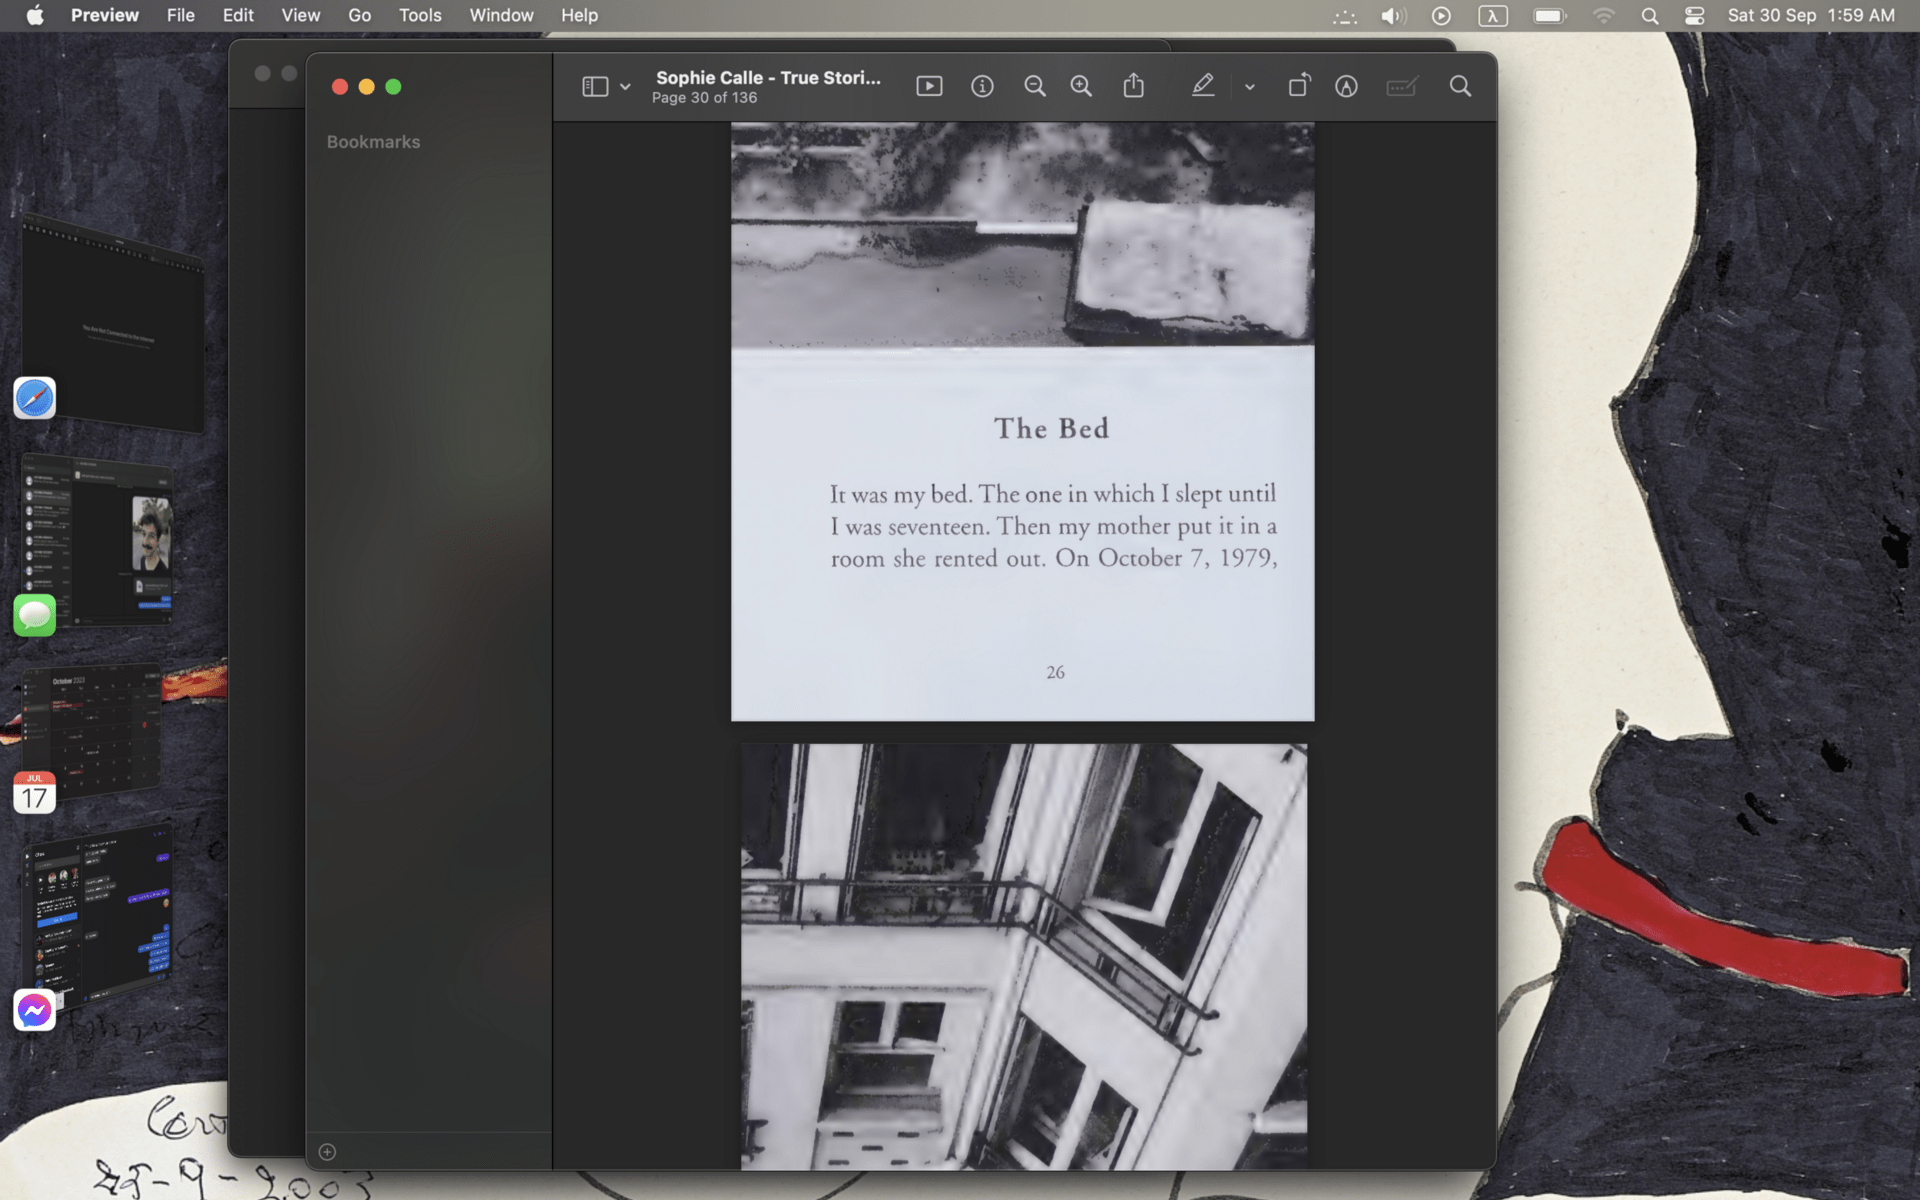Open the Preview application menu
1920x1200 pixels.
pyautogui.click(x=105, y=15)
